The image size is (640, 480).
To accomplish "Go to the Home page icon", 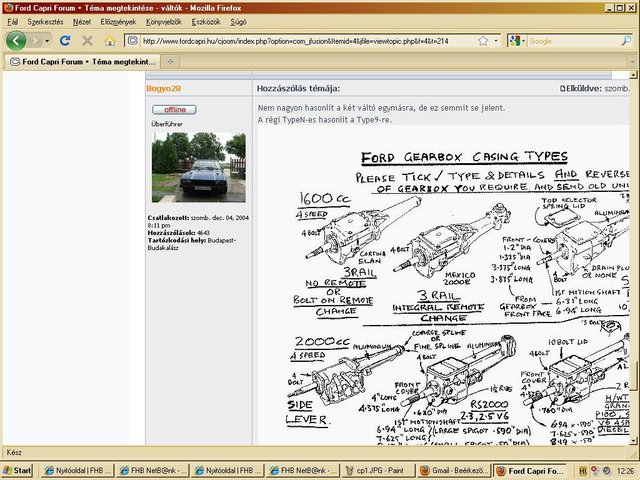I will point(110,41).
